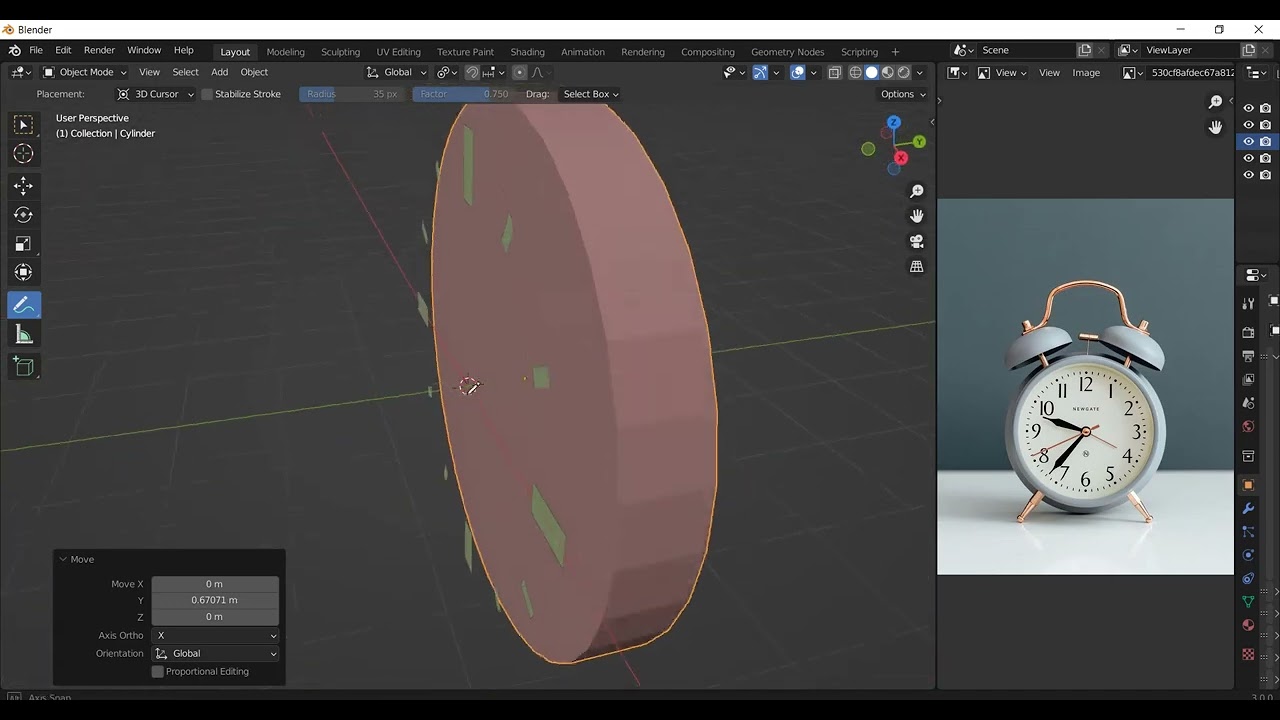This screenshot has width=1280, height=720.
Task: Activate the 3D Cursor tool in the toolbar
Action: pyautogui.click(x=23, y=153)
